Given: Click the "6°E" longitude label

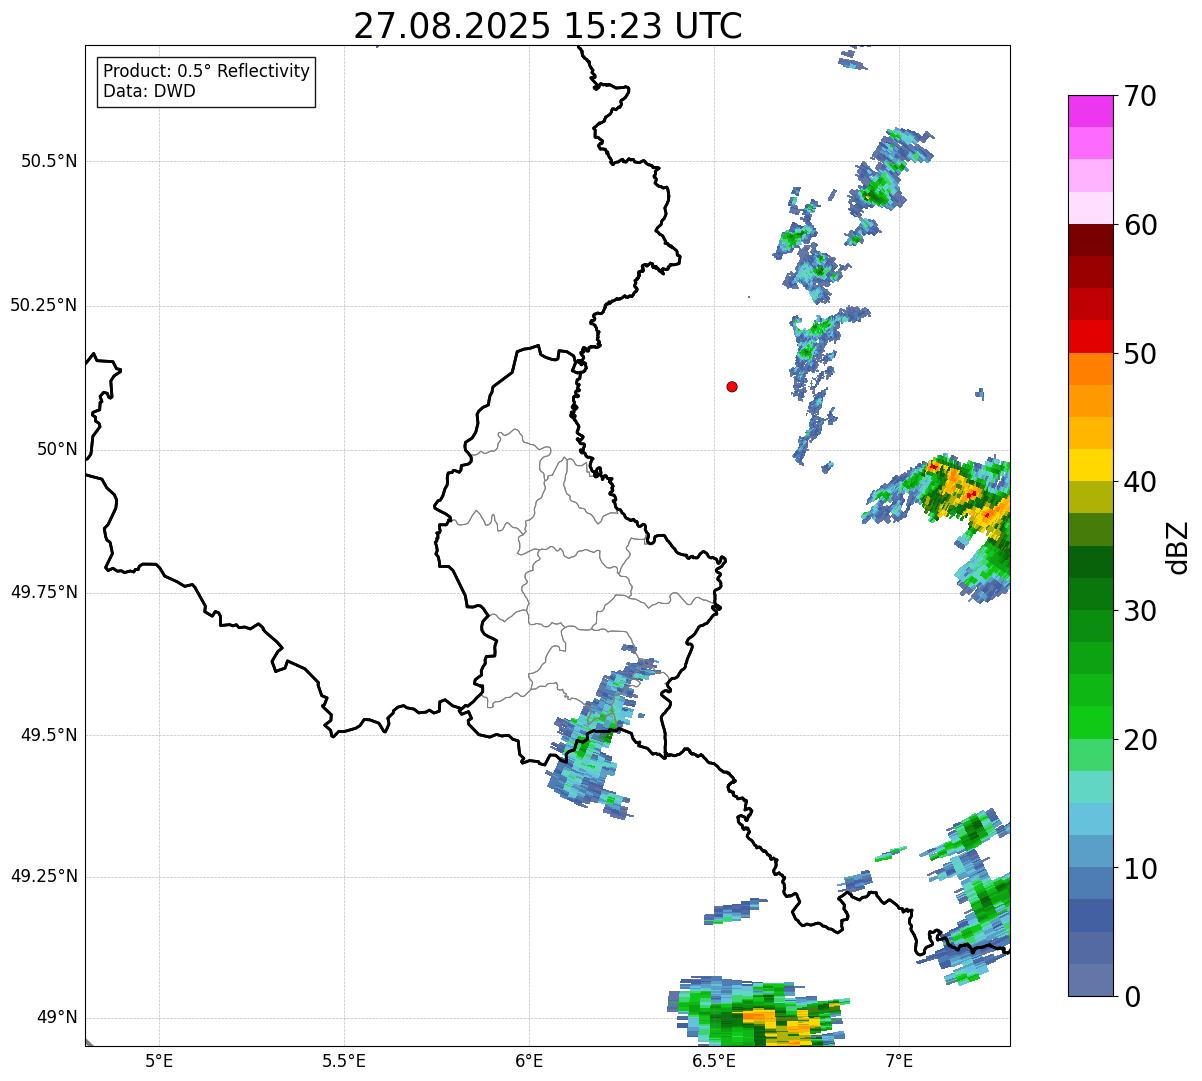Looking at the screenshot, I should 529,1061.
